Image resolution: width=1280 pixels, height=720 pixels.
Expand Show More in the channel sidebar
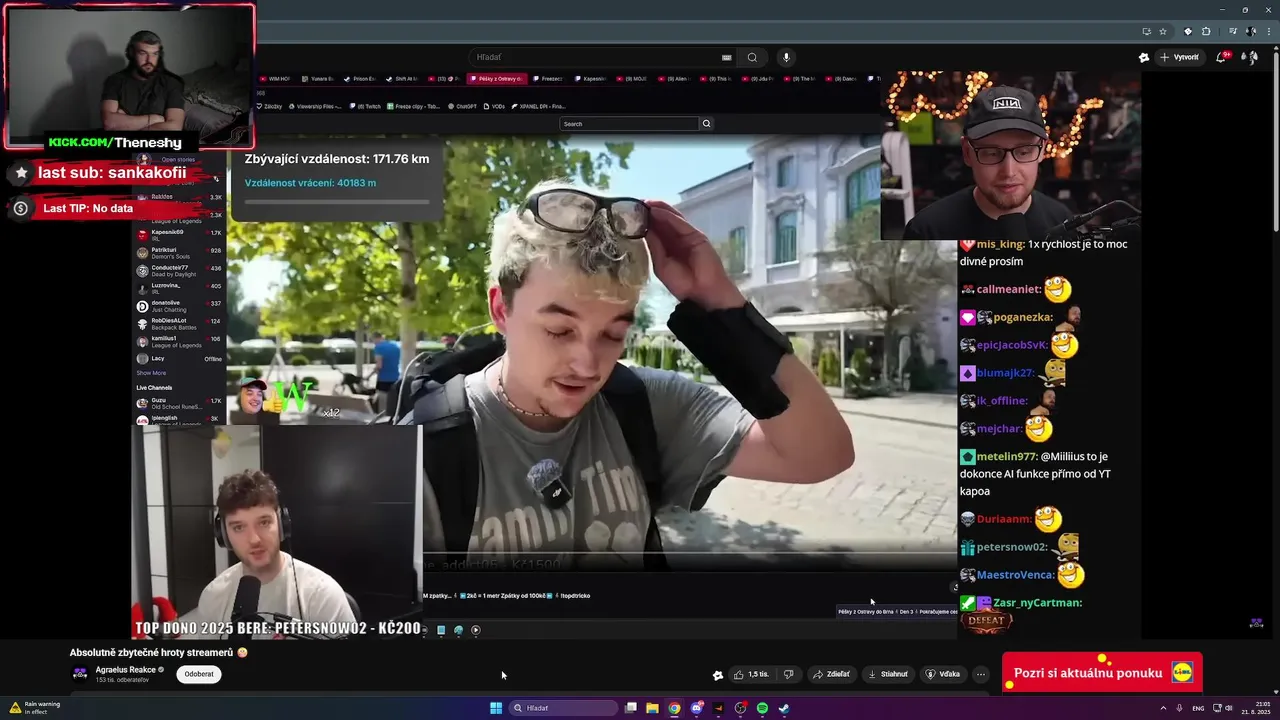click(151, 373)
